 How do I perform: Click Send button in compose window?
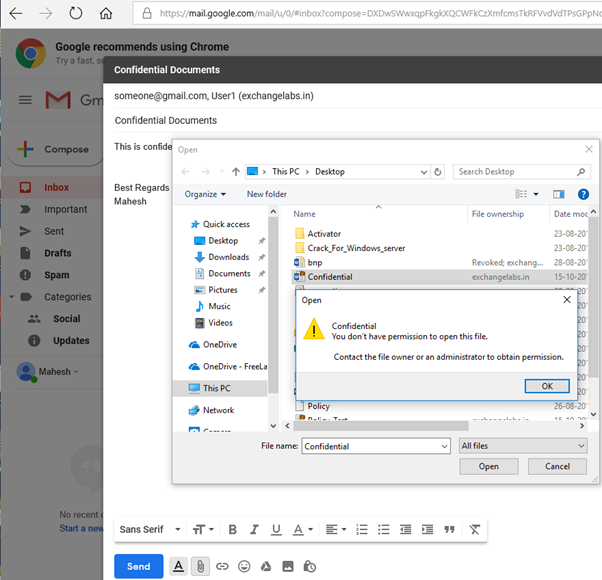(x=139, y=566)
